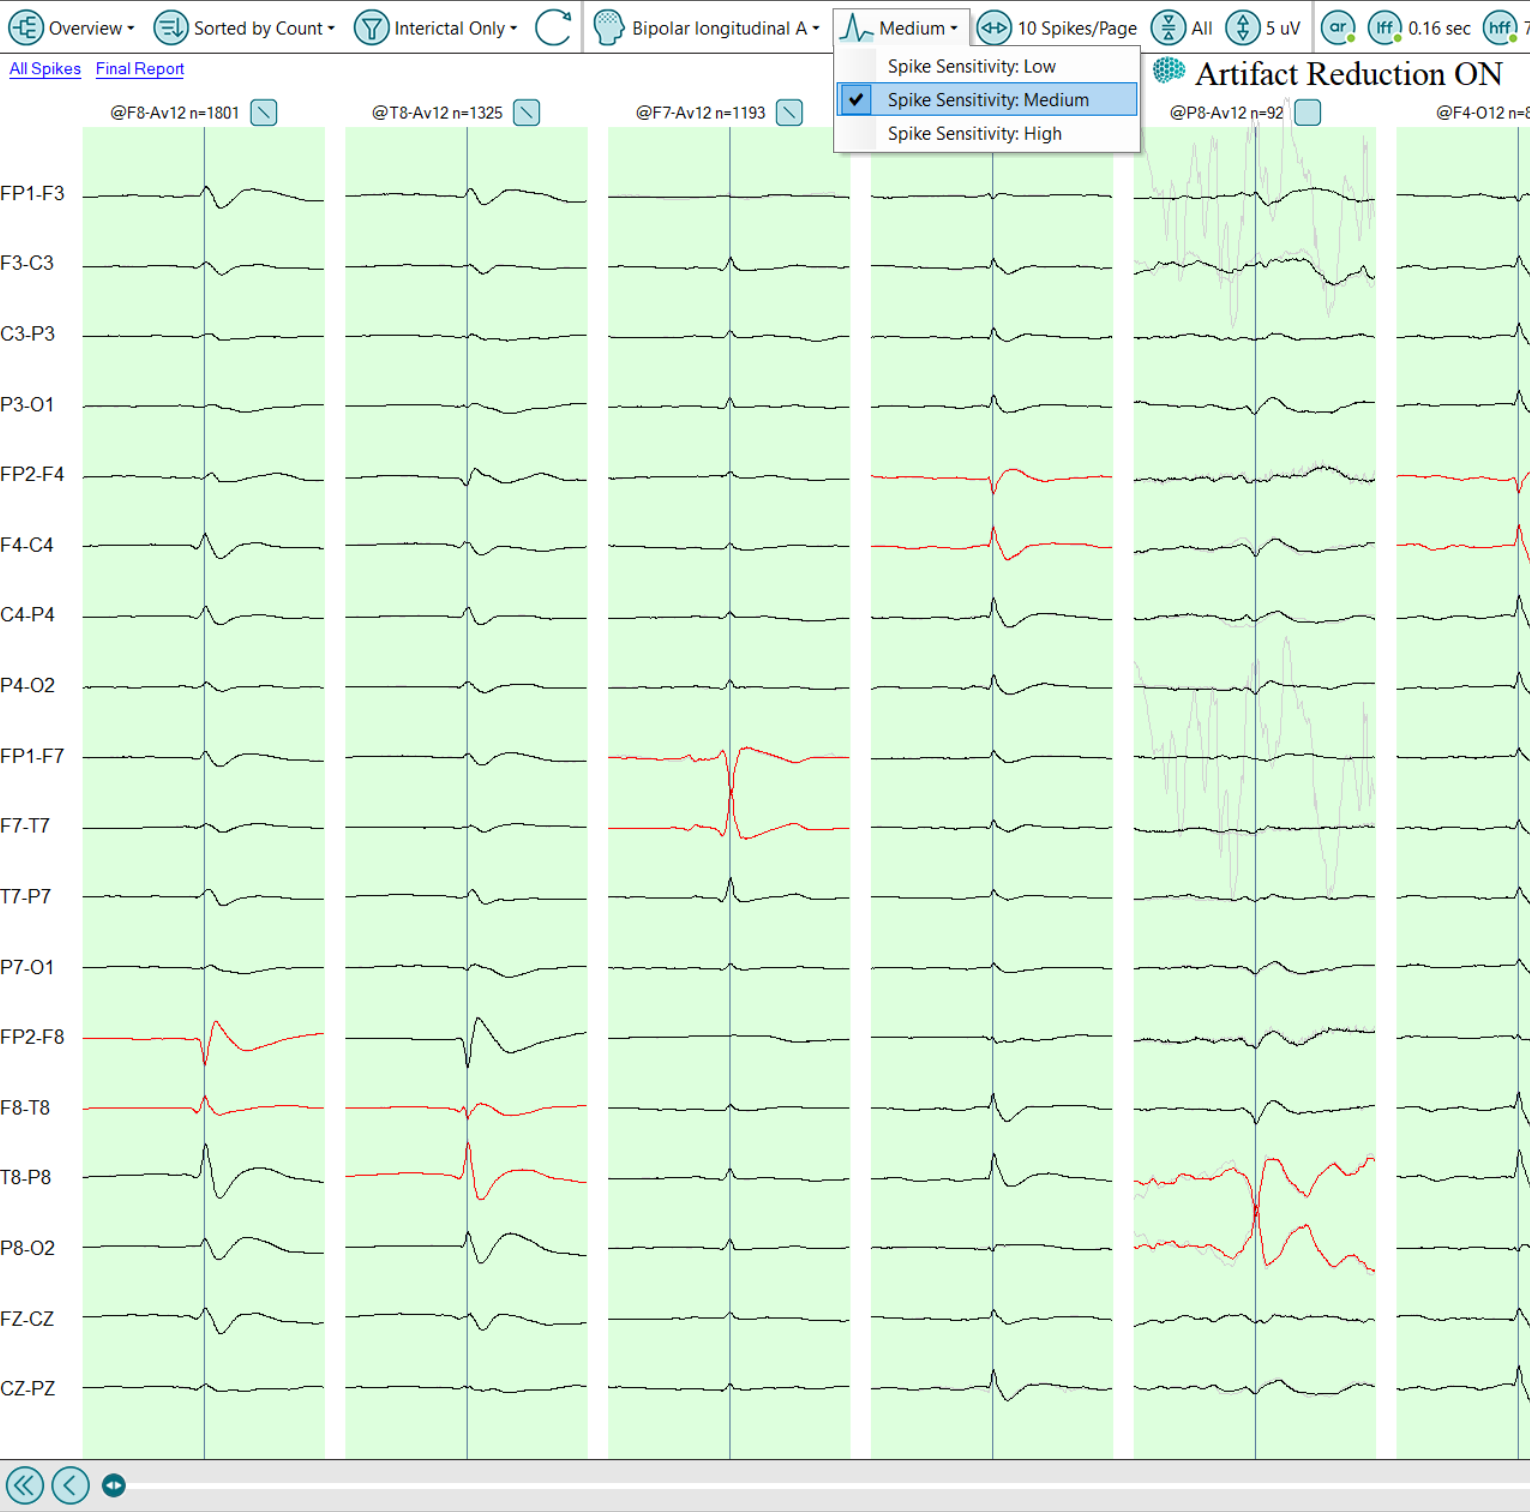The height and width of the screenshot is (1512, 1530).
Task: Click the @F7-Av12 n=1193 header text
Action: 701,113
